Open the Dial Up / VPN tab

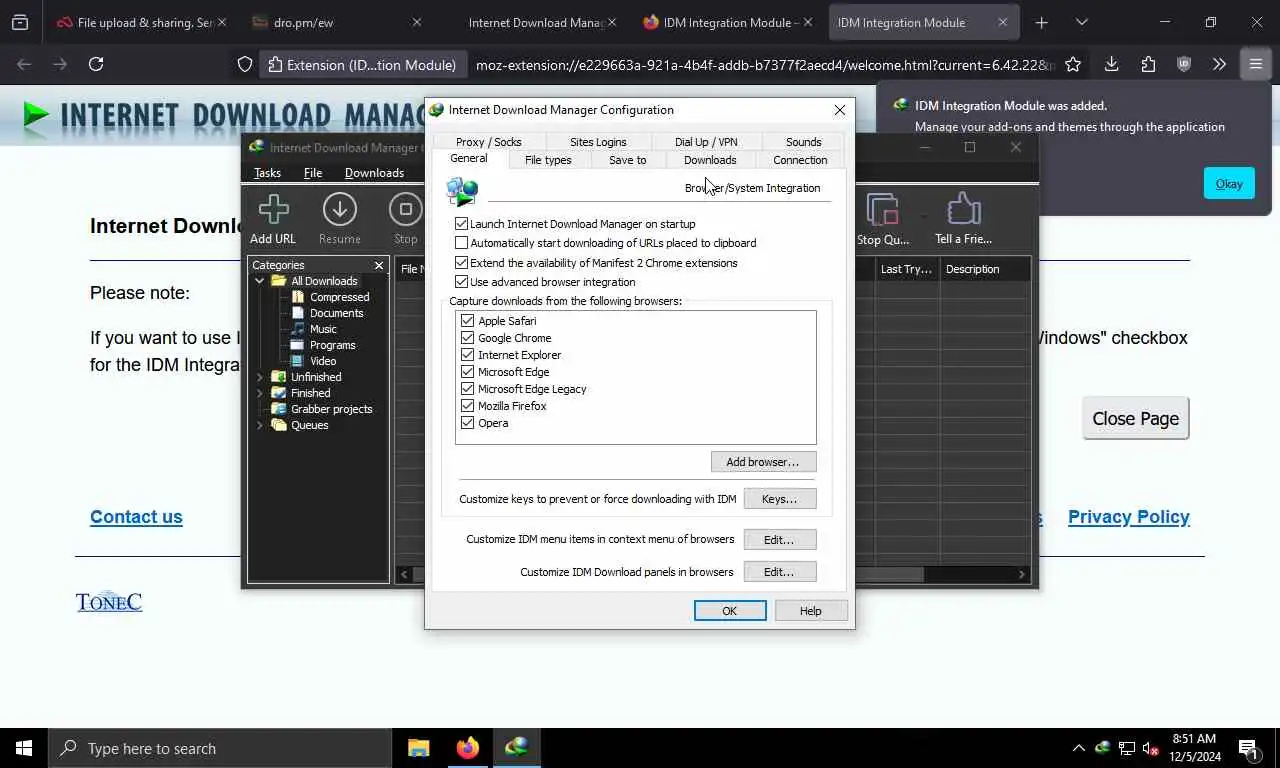pos(706,142)
